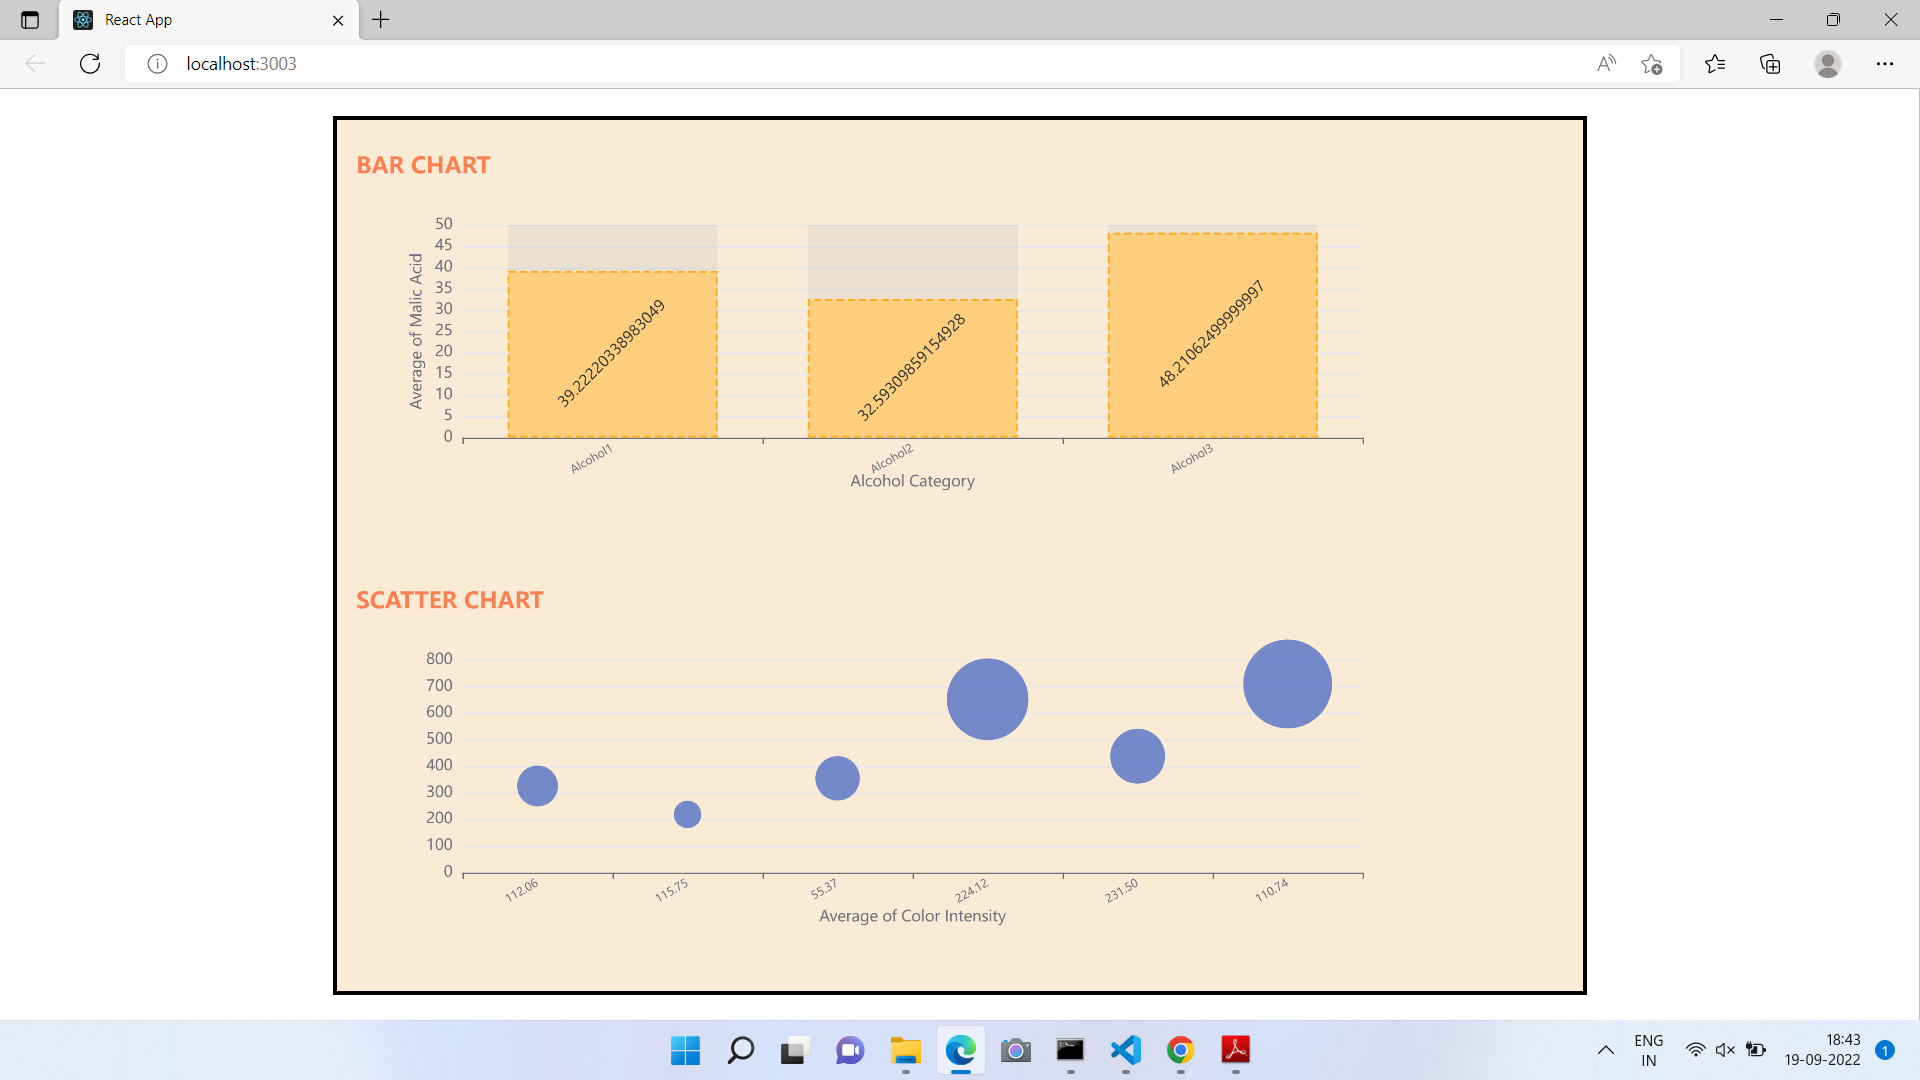Click the Alcohol Category axis label
Image resolution: width=1920 pixels, height=1080 pixels.
(912, 481)
